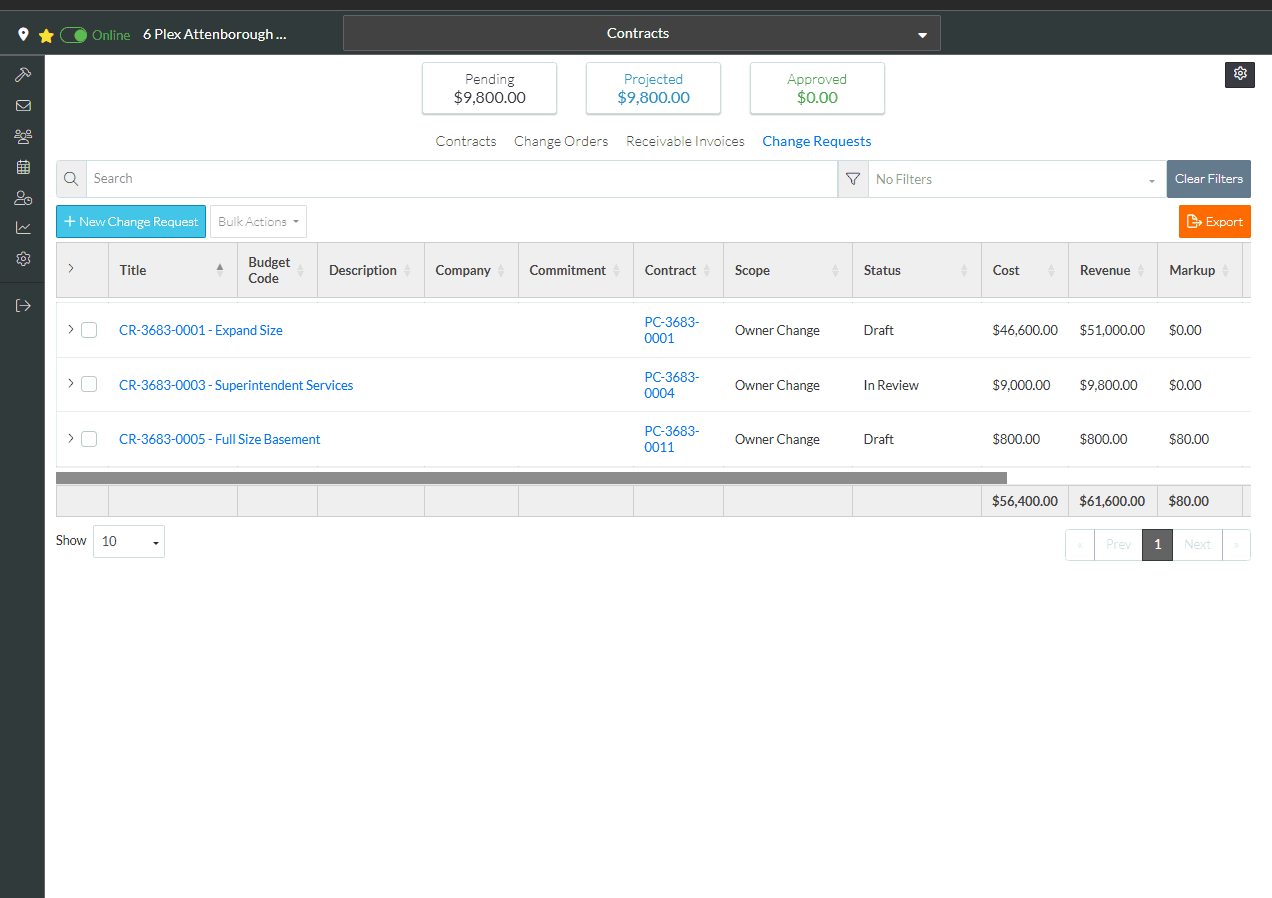Open the envelope messages sidebar icon
1272x898 pixels.
[23, 105]
